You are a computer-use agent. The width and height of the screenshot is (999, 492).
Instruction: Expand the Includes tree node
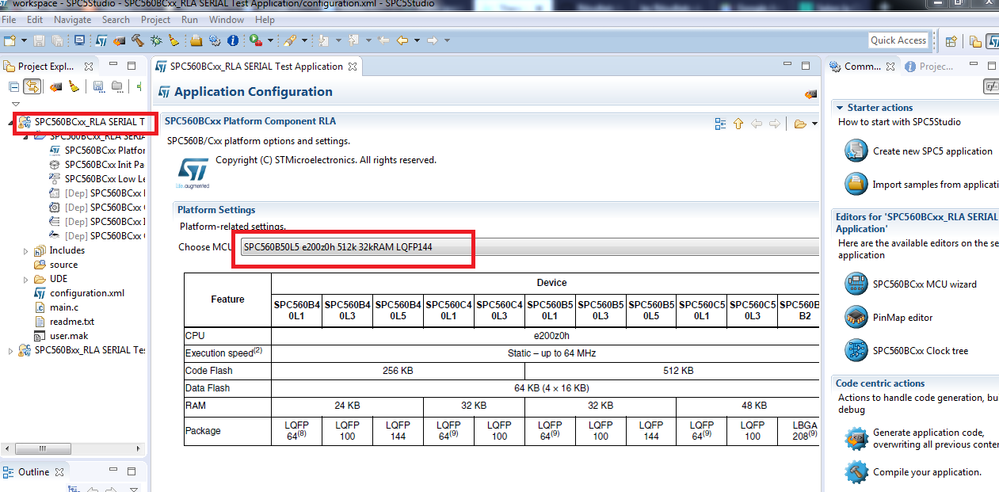click(x=25, y=250)
